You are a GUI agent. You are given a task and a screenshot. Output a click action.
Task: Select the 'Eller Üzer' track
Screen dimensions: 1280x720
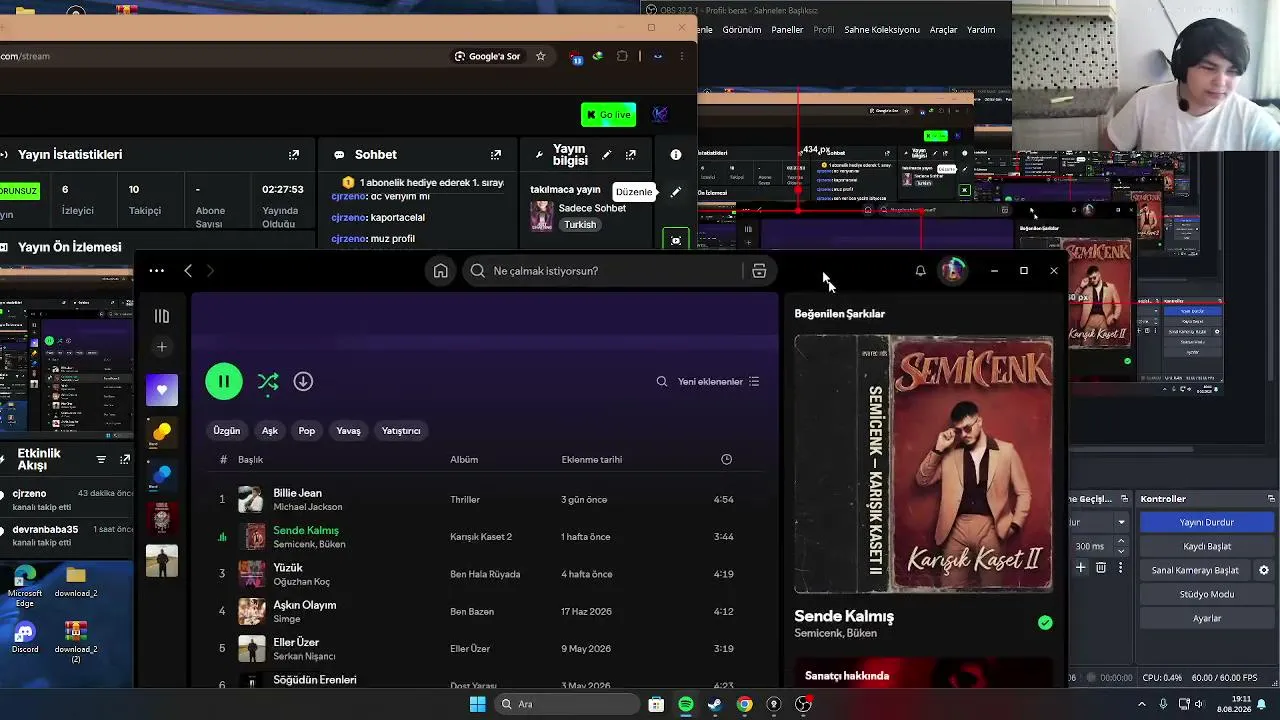click(296, 642)
